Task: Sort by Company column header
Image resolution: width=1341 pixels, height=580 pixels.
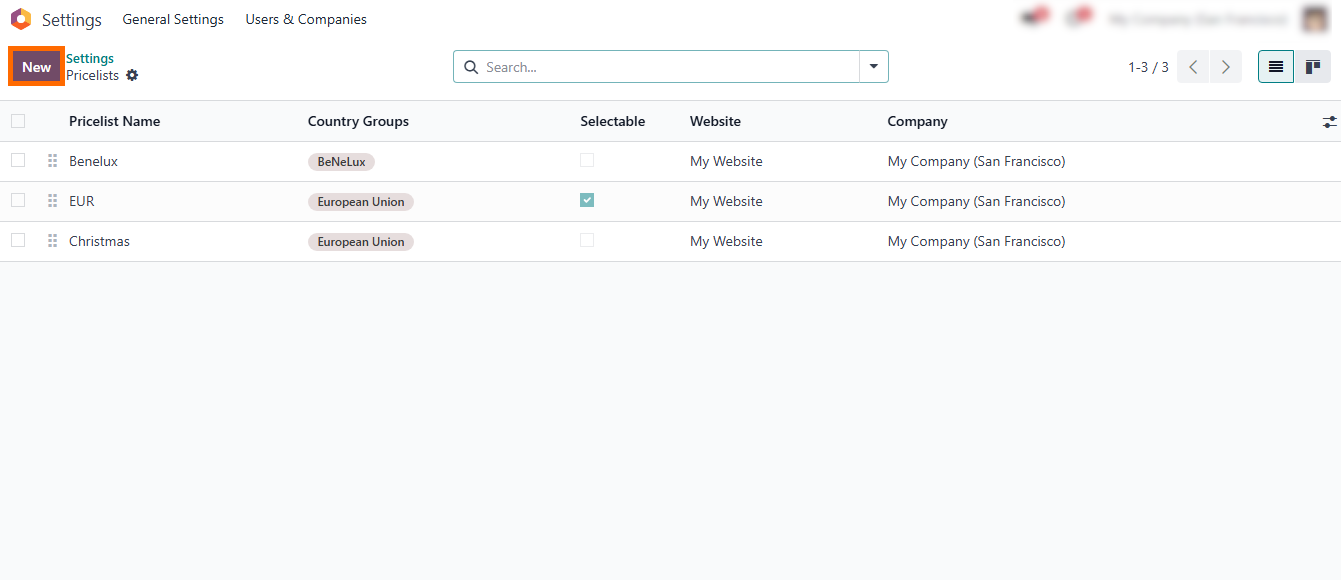Action: click(918, 121)
